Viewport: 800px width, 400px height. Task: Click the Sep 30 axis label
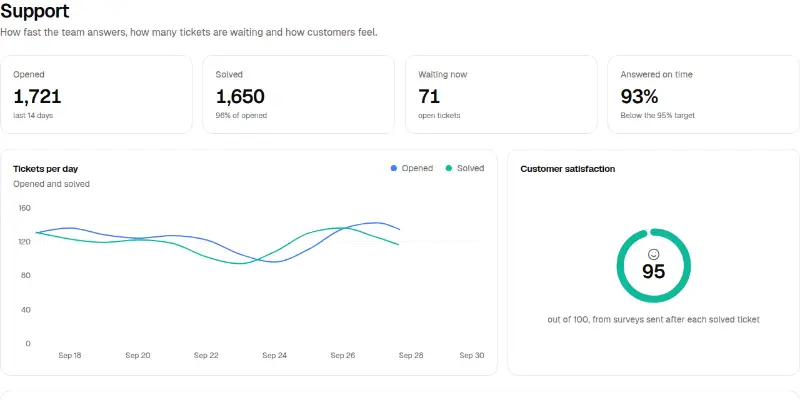[x=472, y=355]
